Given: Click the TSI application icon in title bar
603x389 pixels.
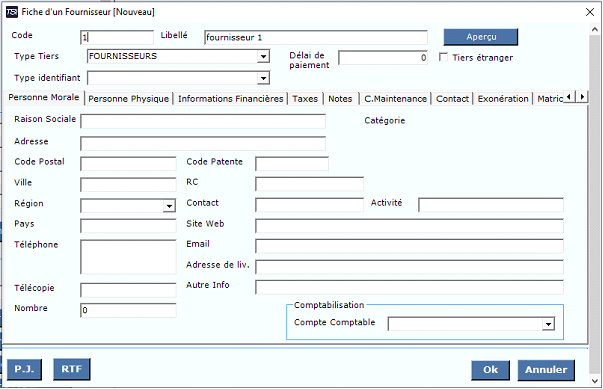Looking at the screenshot, I should pos(12,12).
